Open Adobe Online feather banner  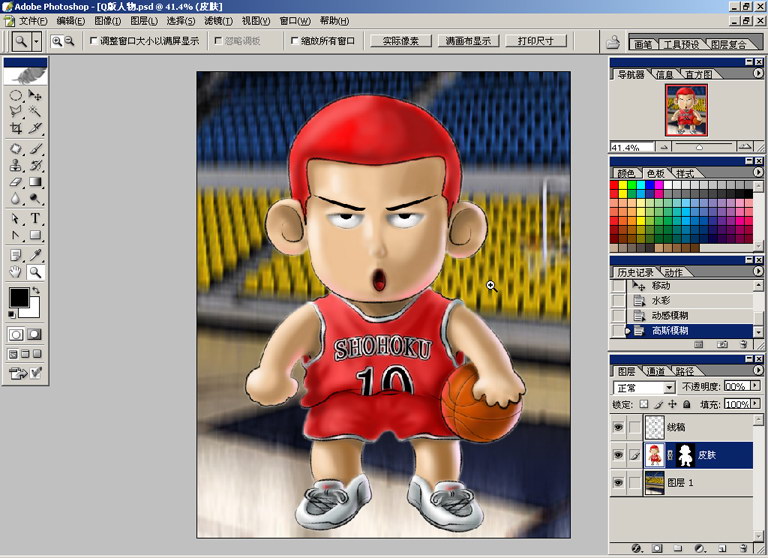tap(25, 76)
